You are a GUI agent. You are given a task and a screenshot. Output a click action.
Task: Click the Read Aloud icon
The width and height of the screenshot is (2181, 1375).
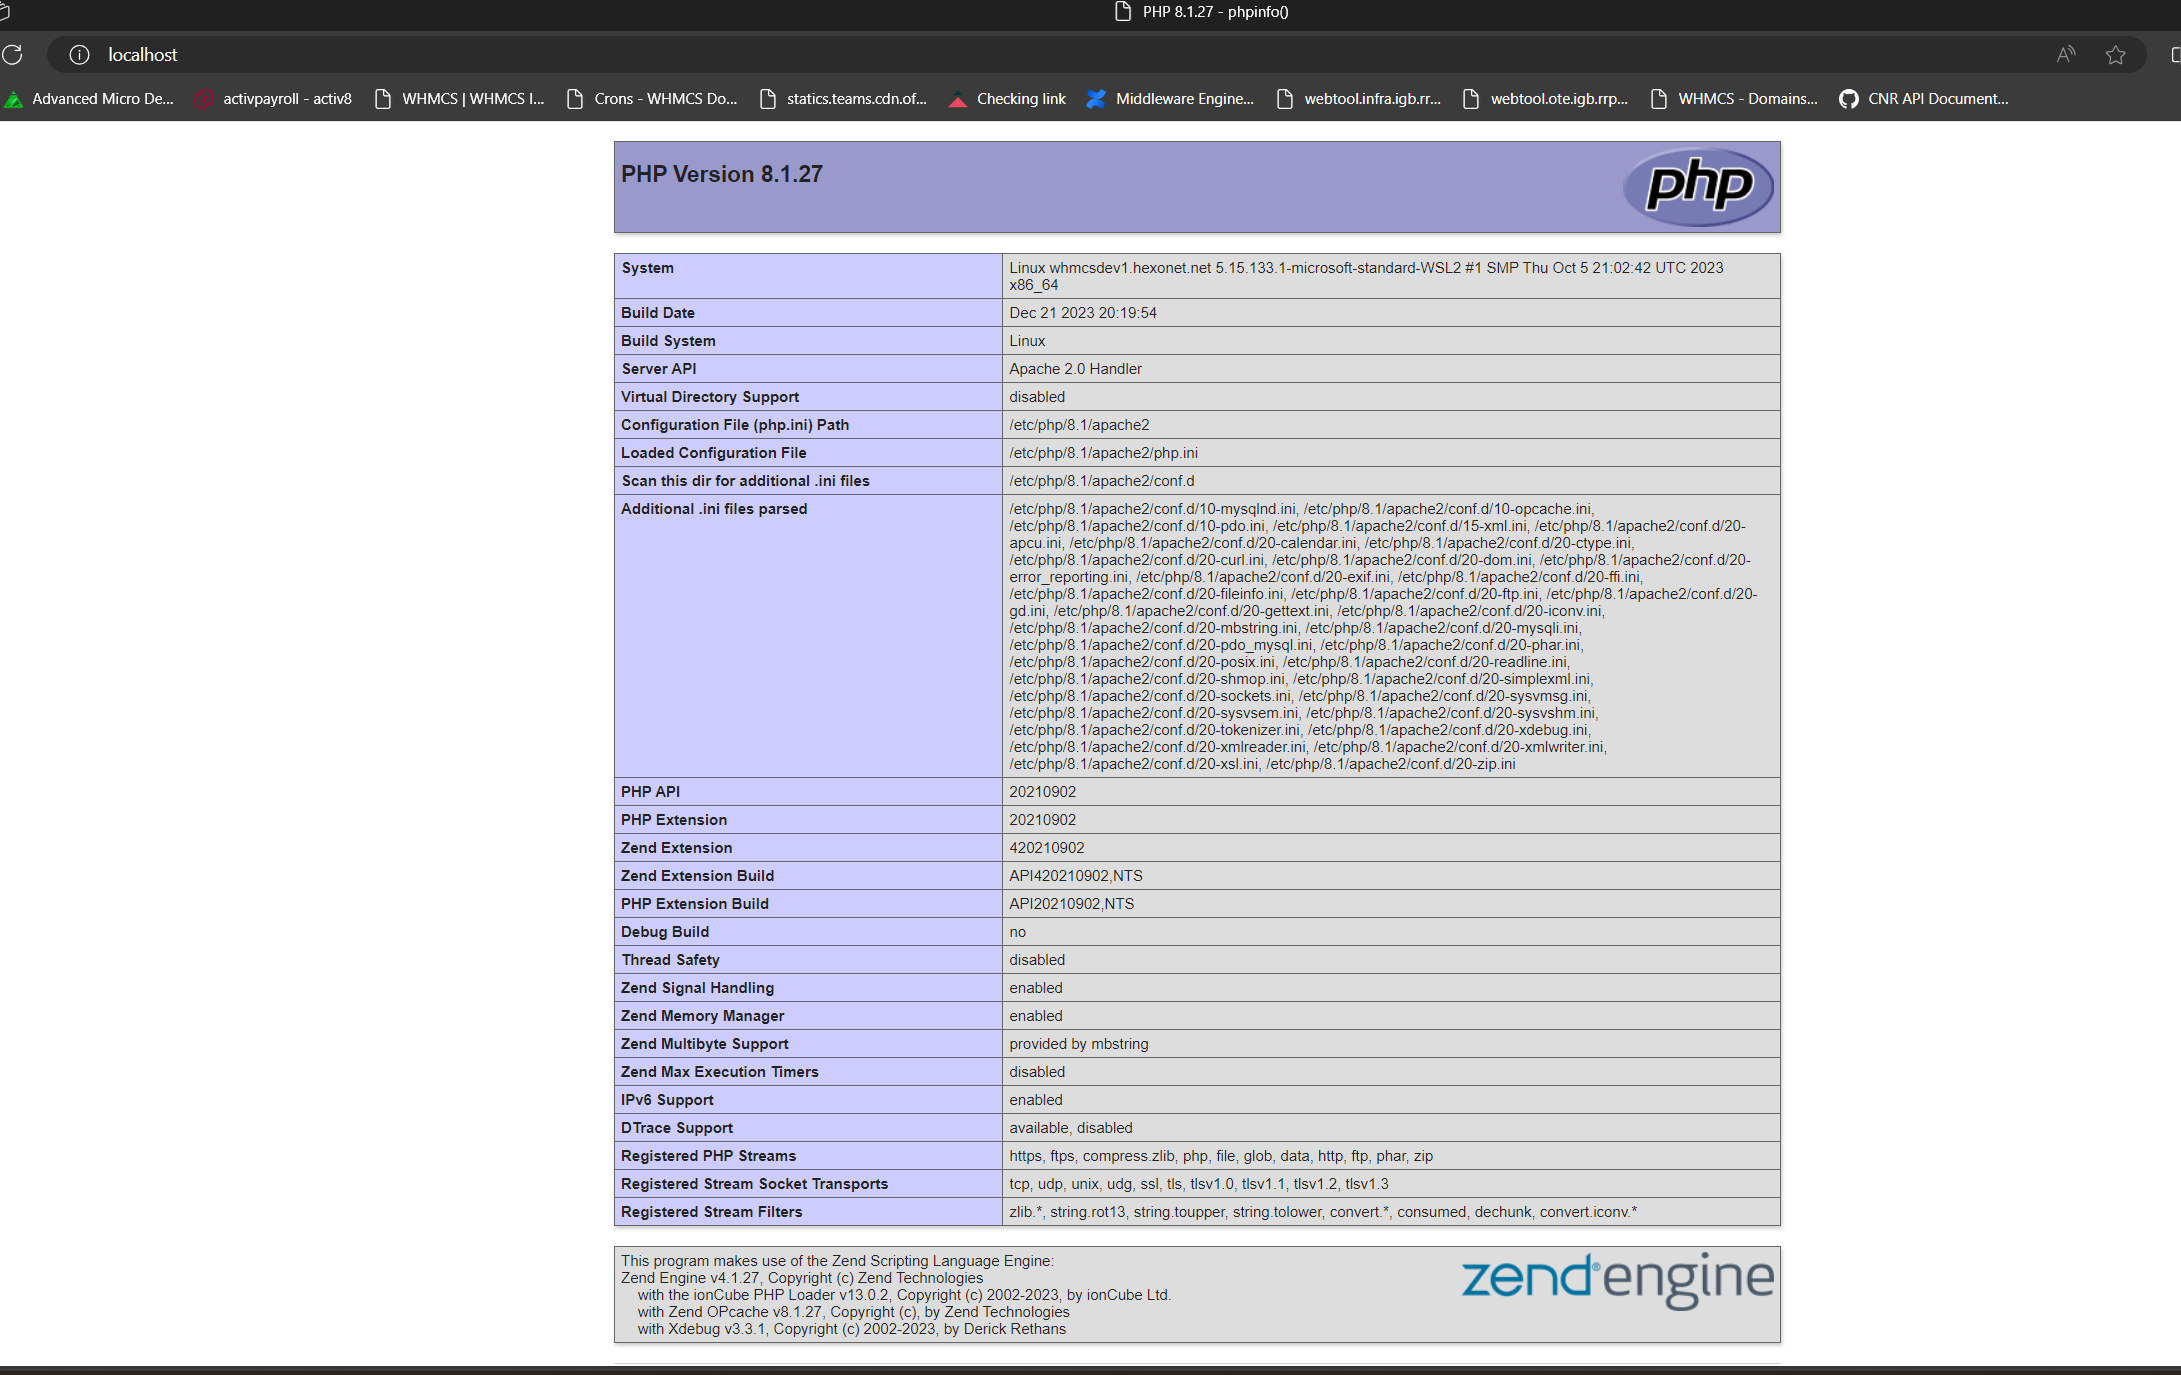2066,55
